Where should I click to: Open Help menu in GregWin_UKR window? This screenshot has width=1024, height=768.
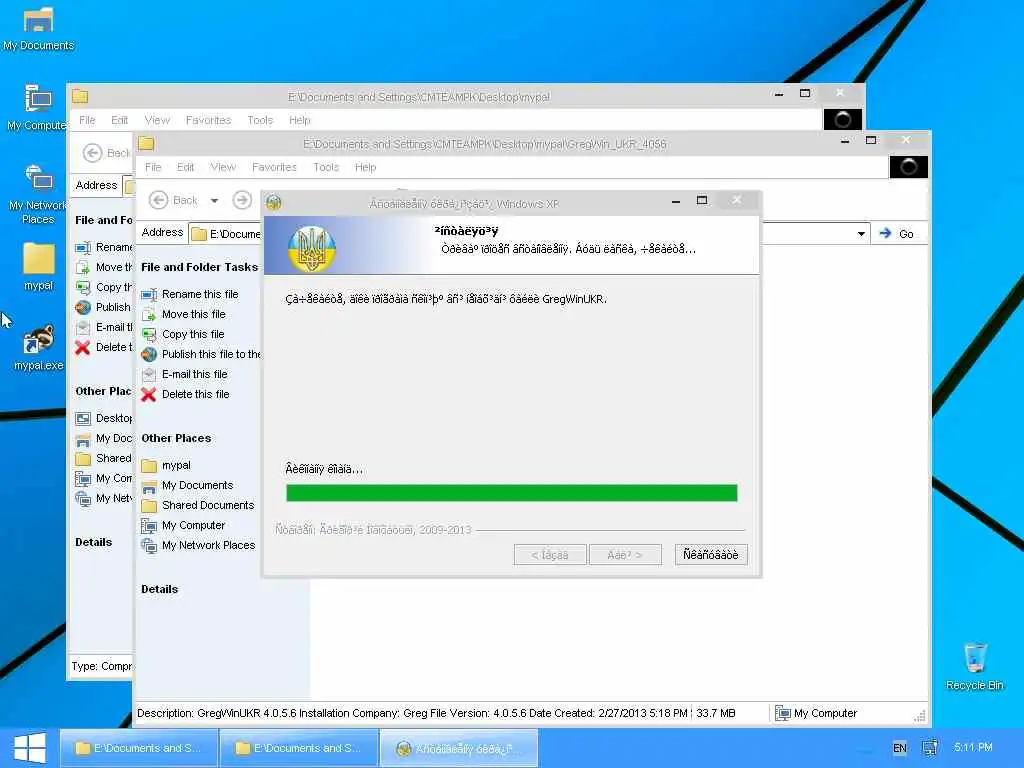pyautogui.click(x=366, y=167)
